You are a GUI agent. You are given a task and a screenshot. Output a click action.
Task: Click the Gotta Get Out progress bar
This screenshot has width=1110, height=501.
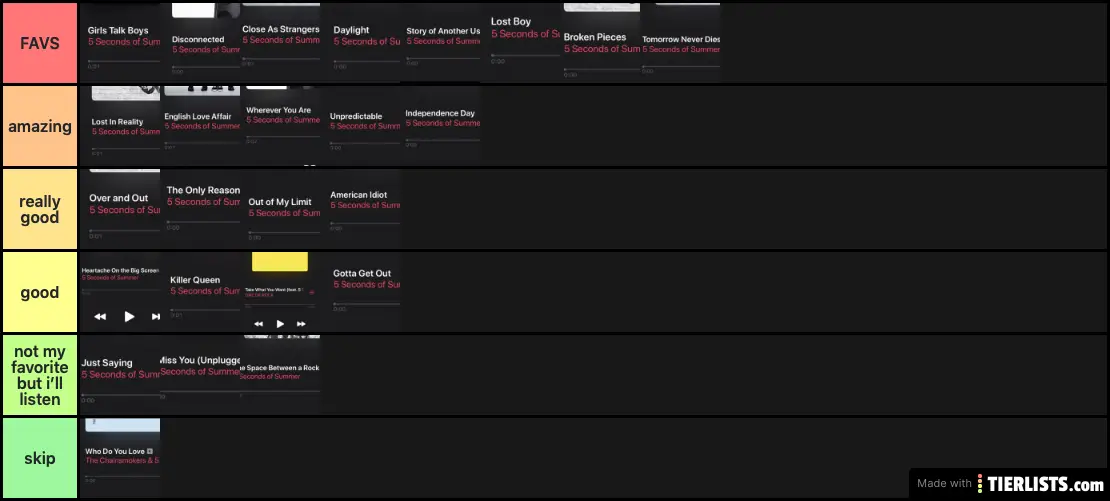[x=366, y=304]
